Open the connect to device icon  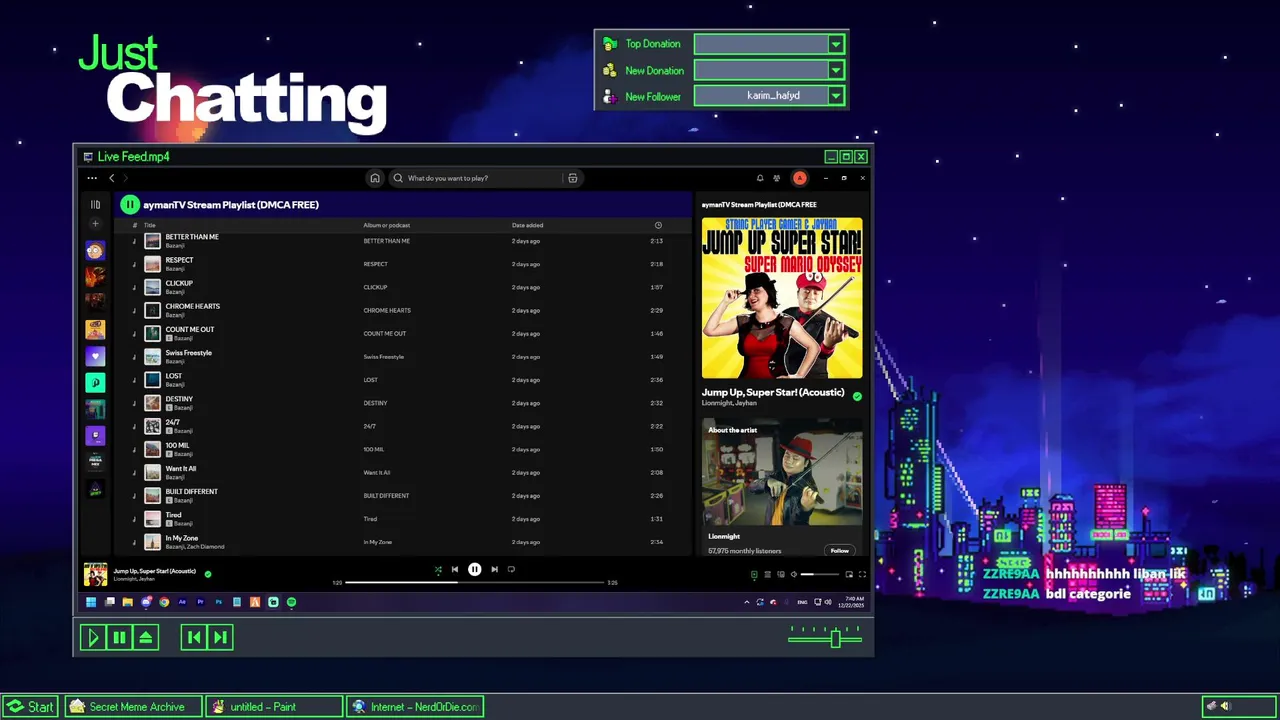pyautogui.click(x=781, y=574)
